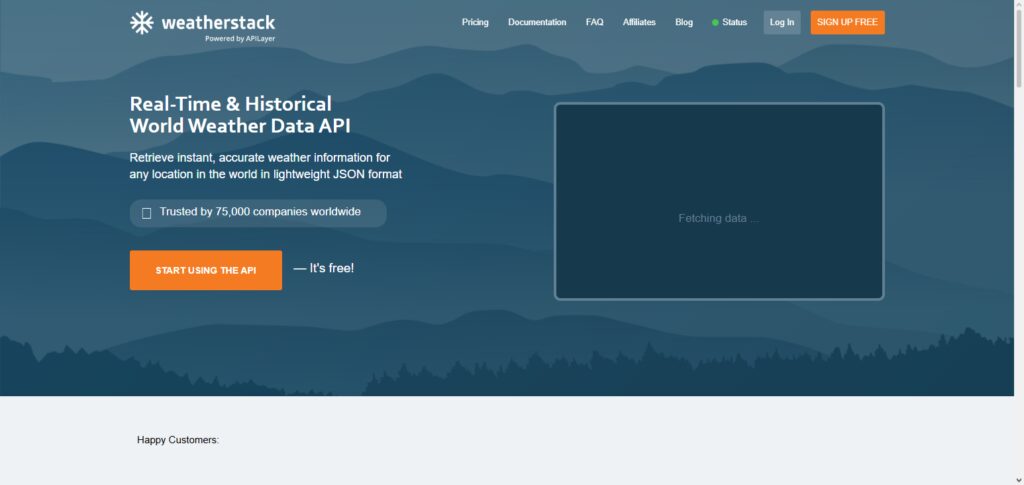Click the '— It's free!' text

(x=324, y=268)
